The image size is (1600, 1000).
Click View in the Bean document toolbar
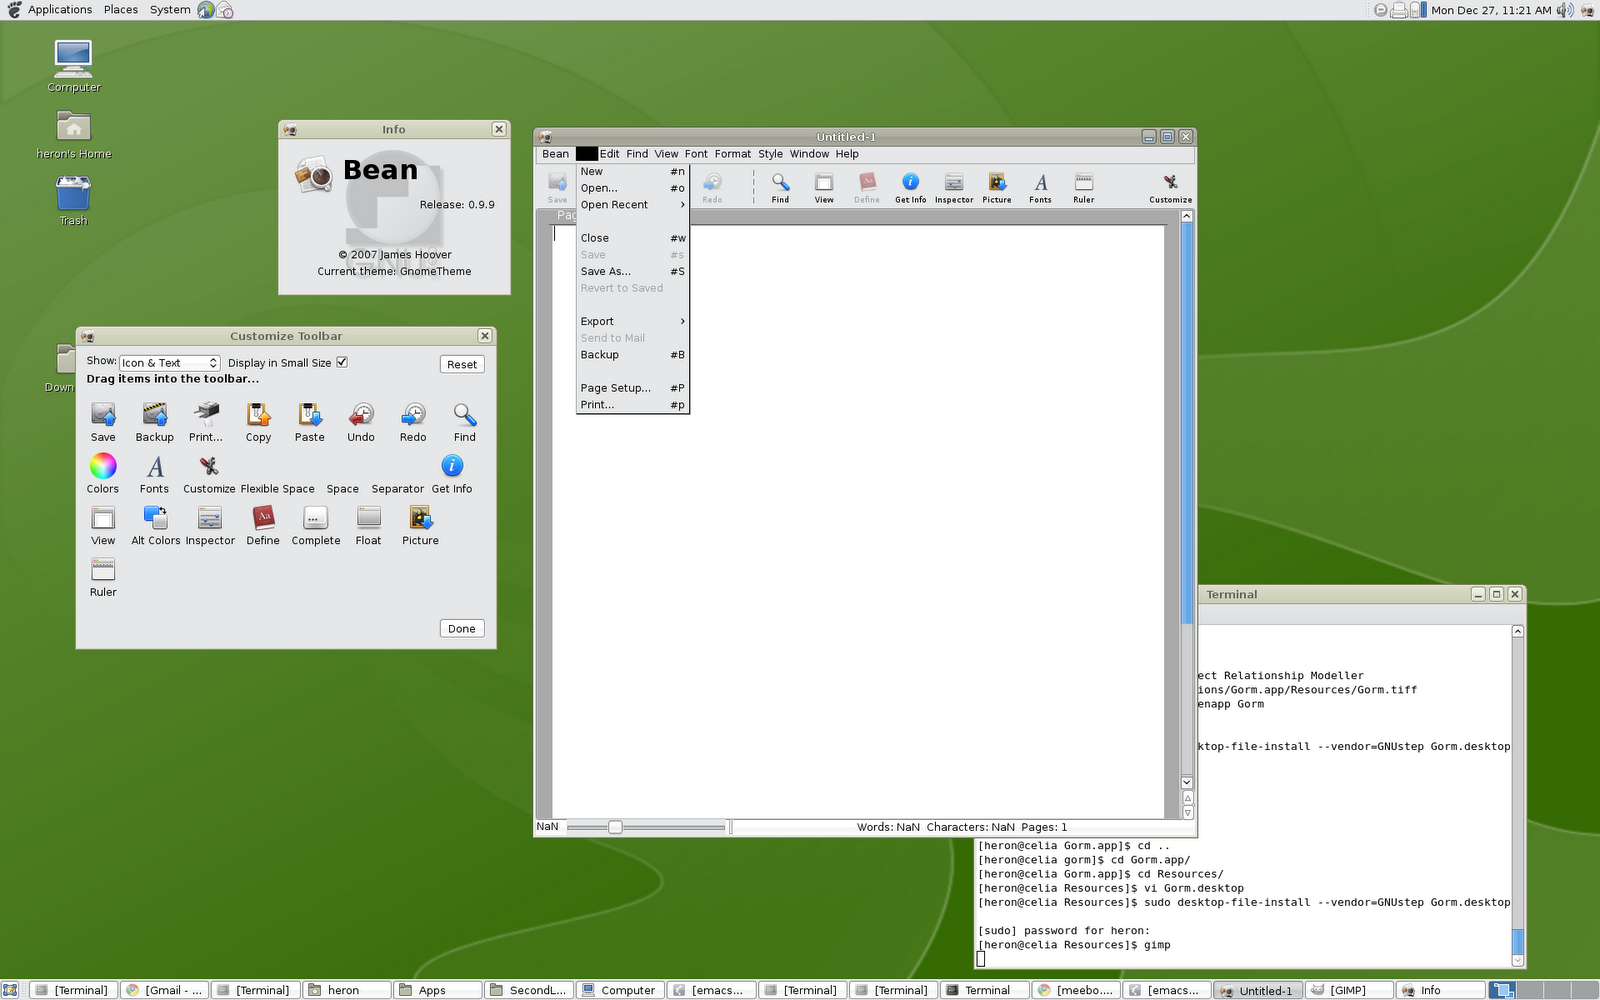824,187
